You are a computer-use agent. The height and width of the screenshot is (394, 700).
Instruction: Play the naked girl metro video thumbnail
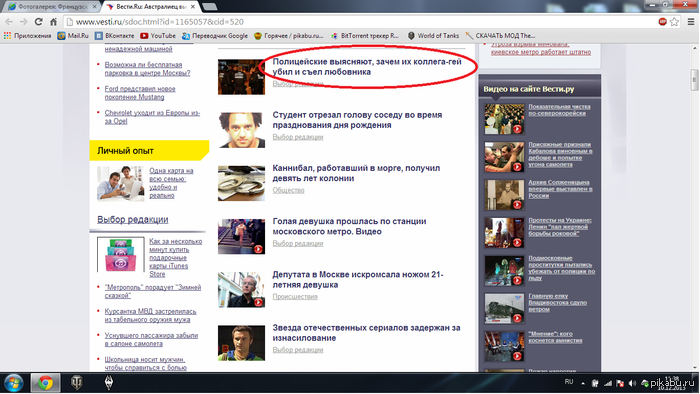click(x=242, y=236)
